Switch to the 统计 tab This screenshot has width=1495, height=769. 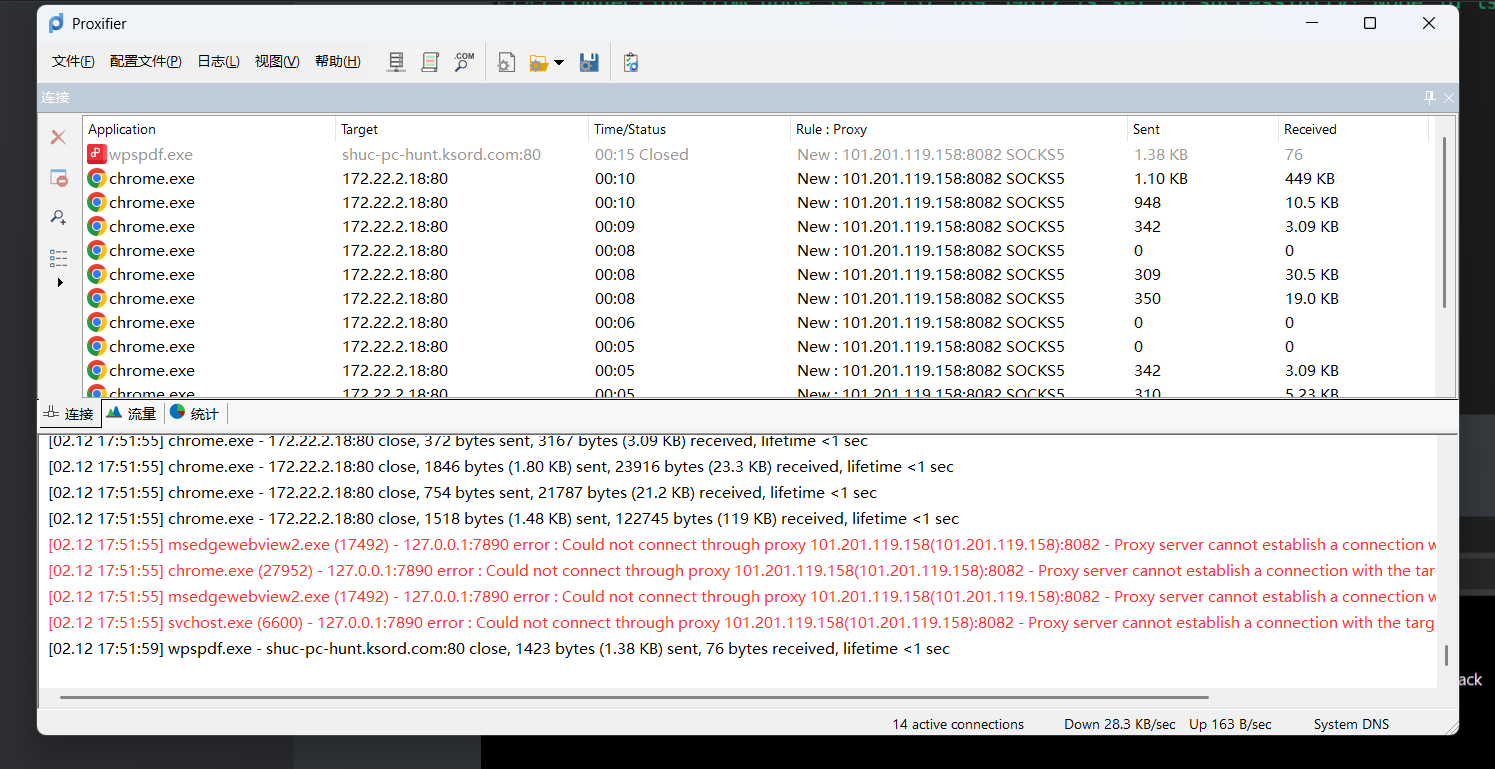click(195, 414)
